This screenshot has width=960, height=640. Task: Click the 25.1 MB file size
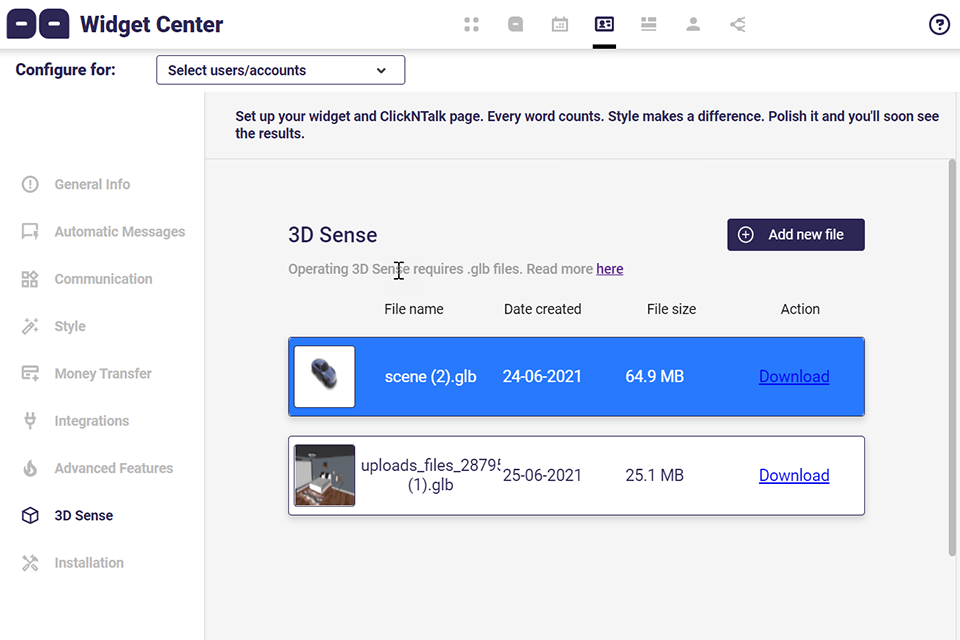coord(654,475)
